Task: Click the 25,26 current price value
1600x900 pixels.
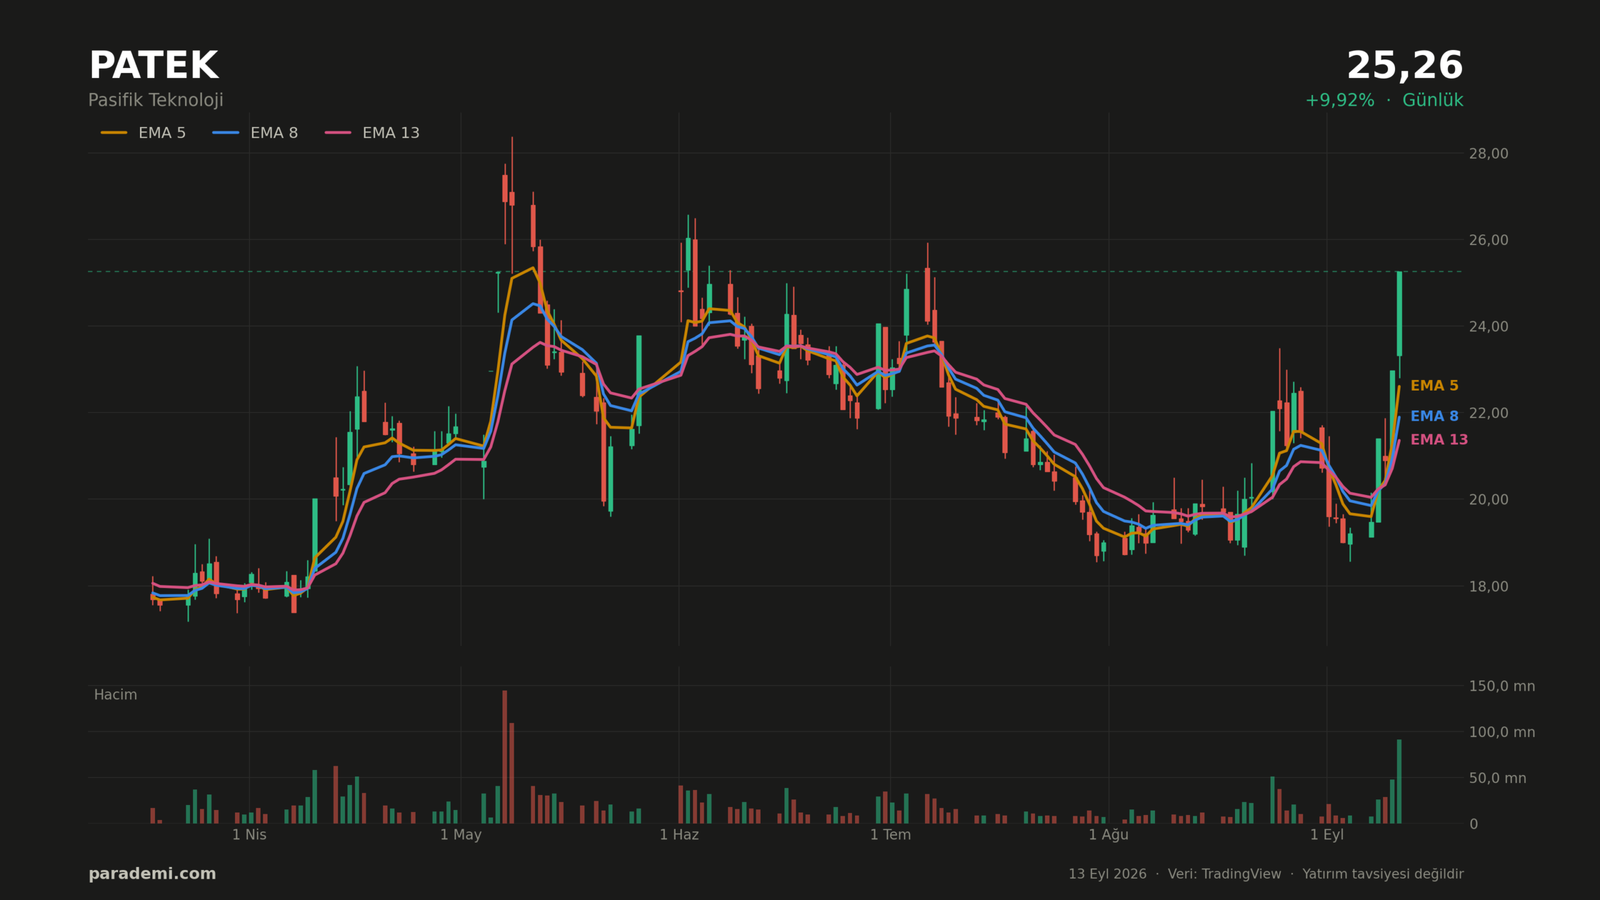Action: (x=1404, y=66)
